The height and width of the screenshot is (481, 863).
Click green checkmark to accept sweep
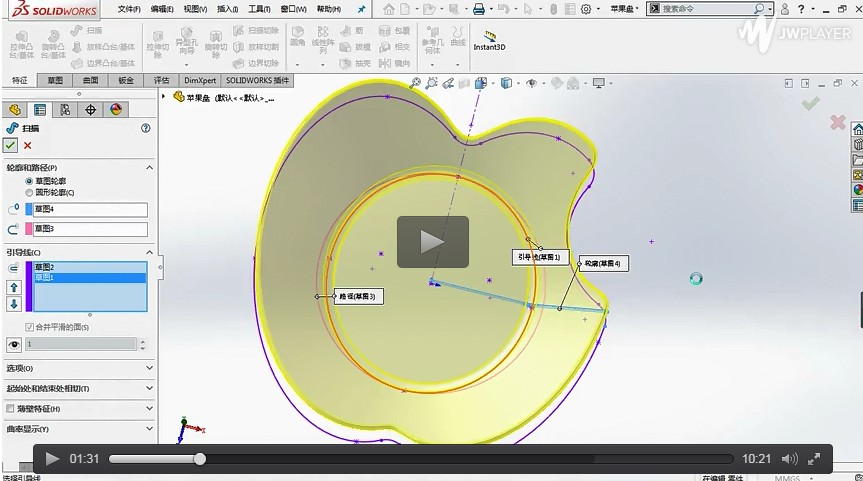[11, 146]
